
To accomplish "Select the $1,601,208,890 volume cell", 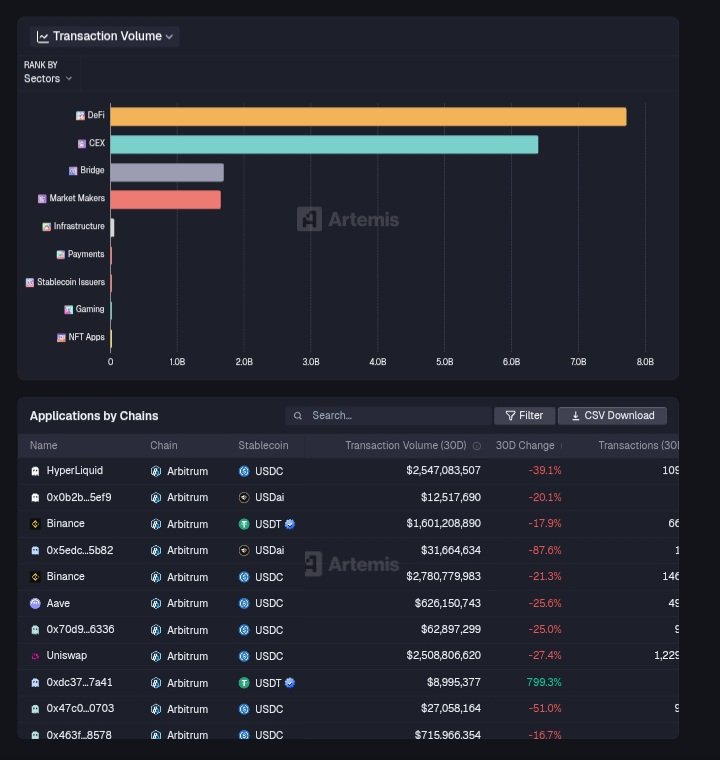I will (x=443, y=523).
